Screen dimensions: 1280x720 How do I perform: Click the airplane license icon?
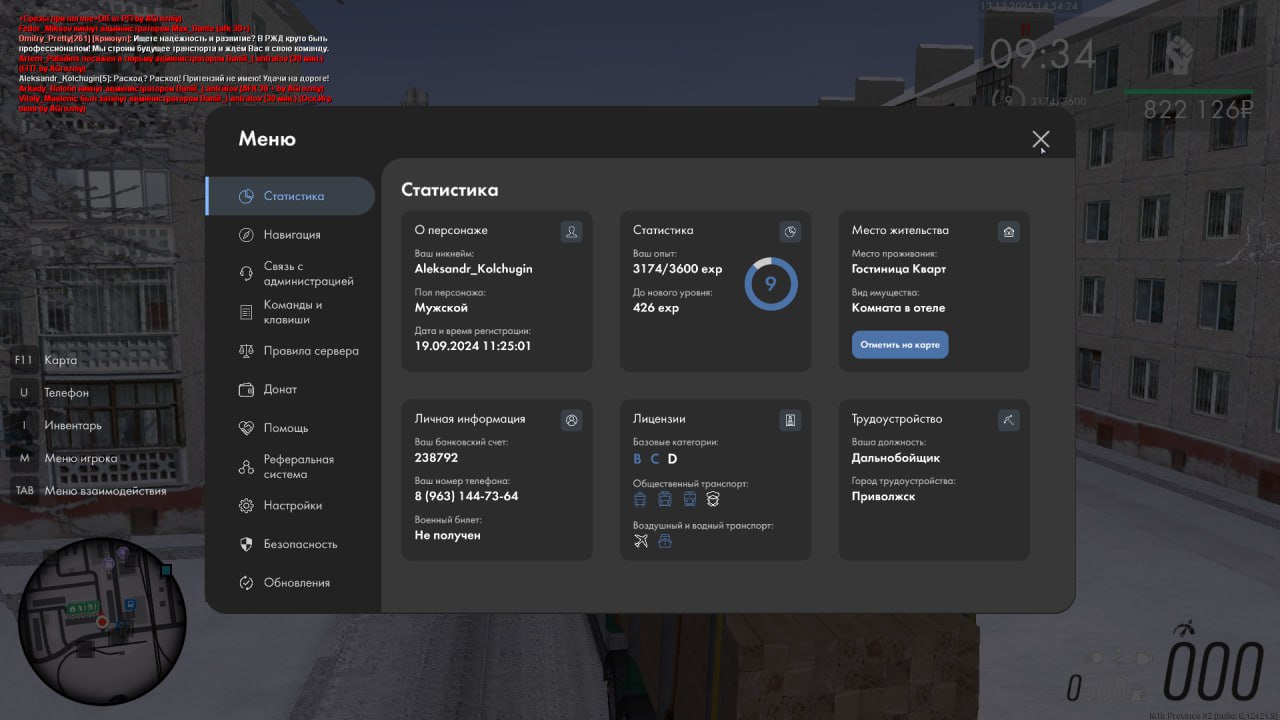641,541
